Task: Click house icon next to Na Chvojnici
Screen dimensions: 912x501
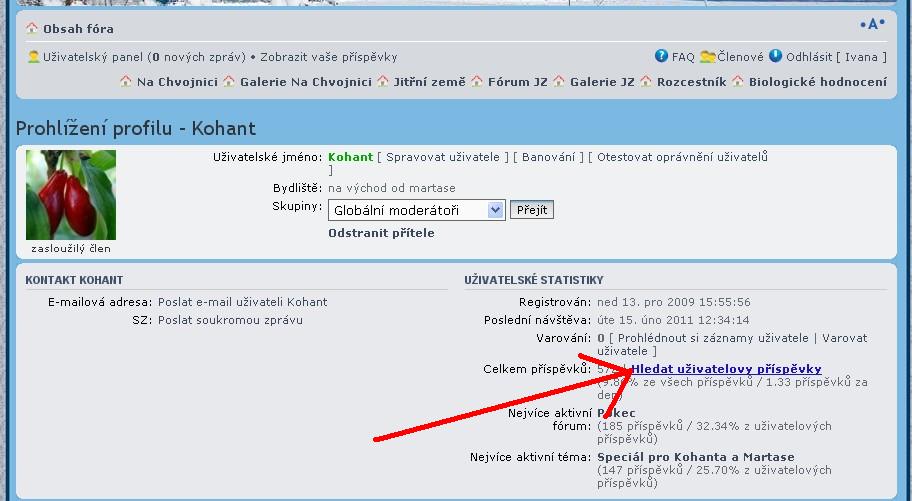Action: pos(126,82)
